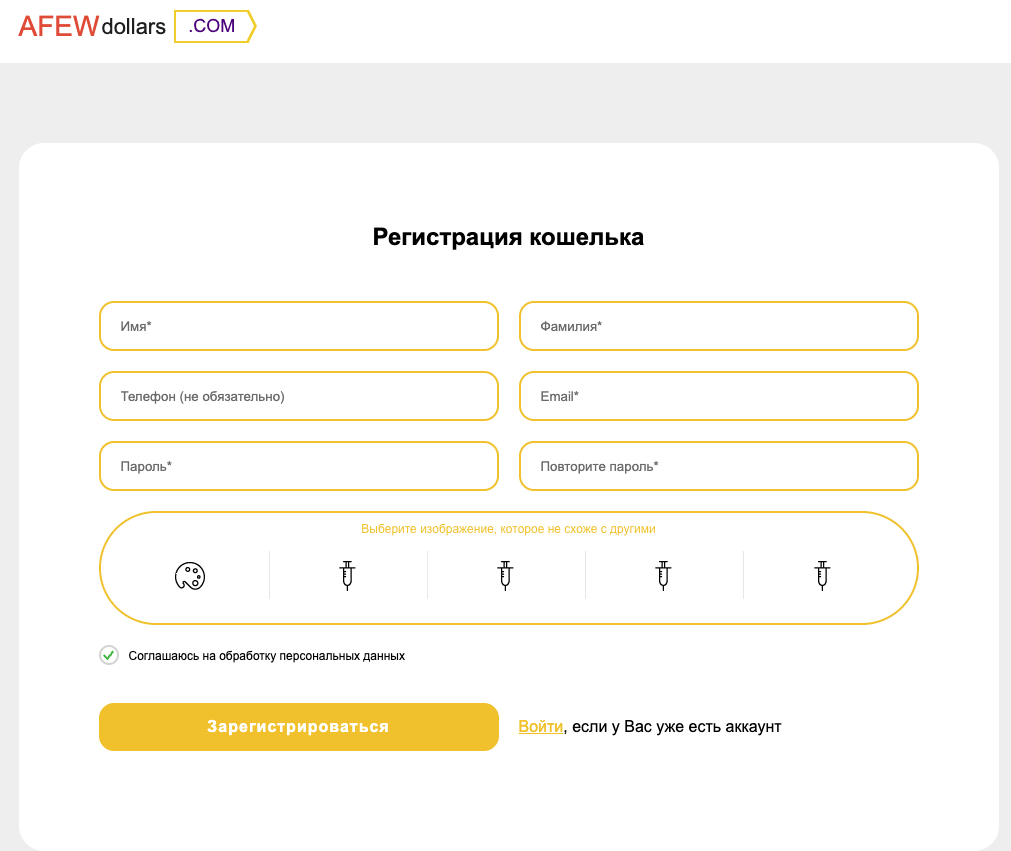Follow the Войти login link
The height and width of the screenshot is (851, 1011).
[x=540, y=727]
